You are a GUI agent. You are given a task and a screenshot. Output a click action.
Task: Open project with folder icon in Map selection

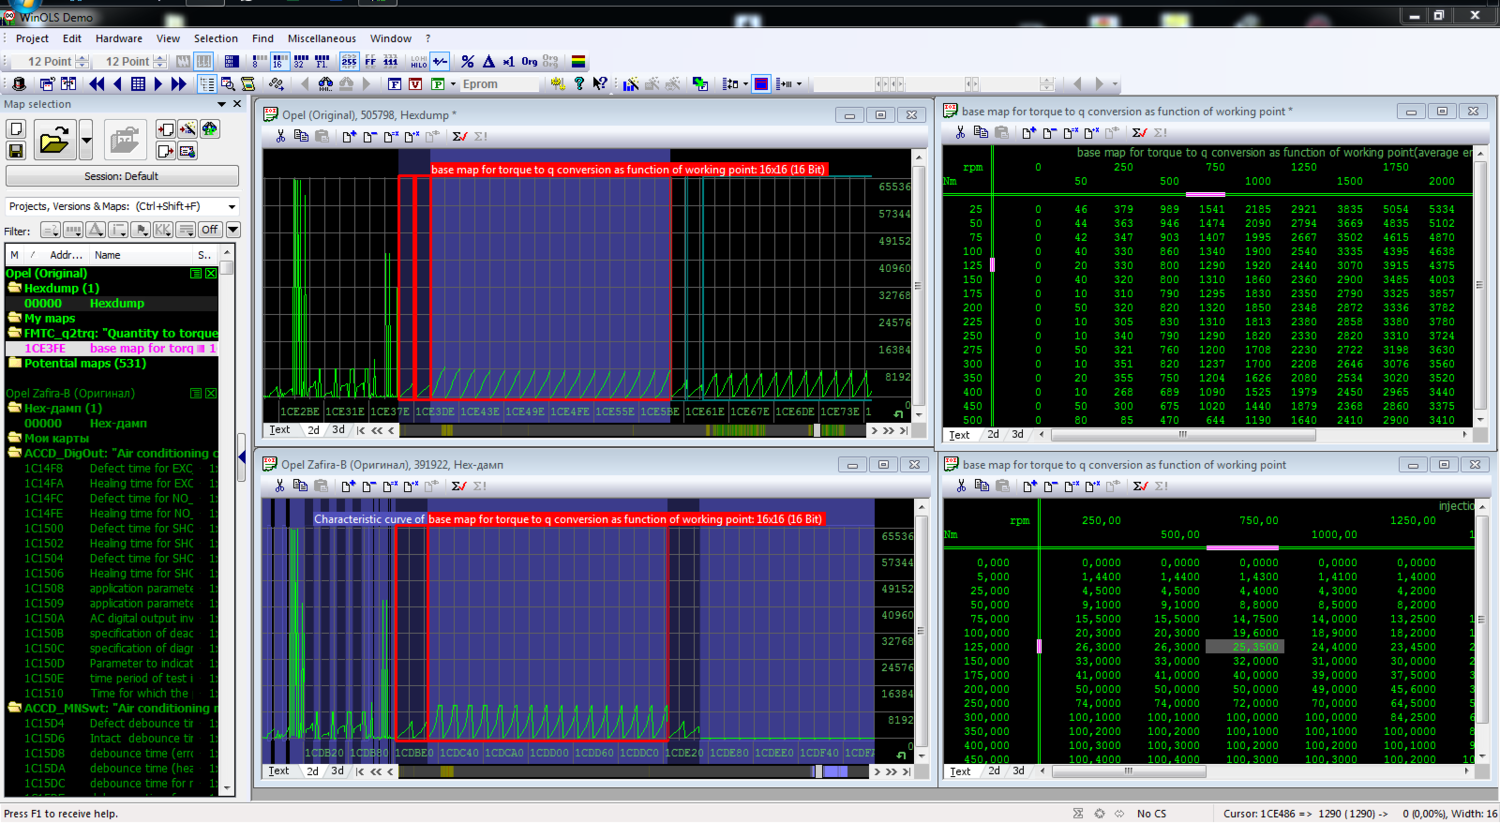point(54,140)
